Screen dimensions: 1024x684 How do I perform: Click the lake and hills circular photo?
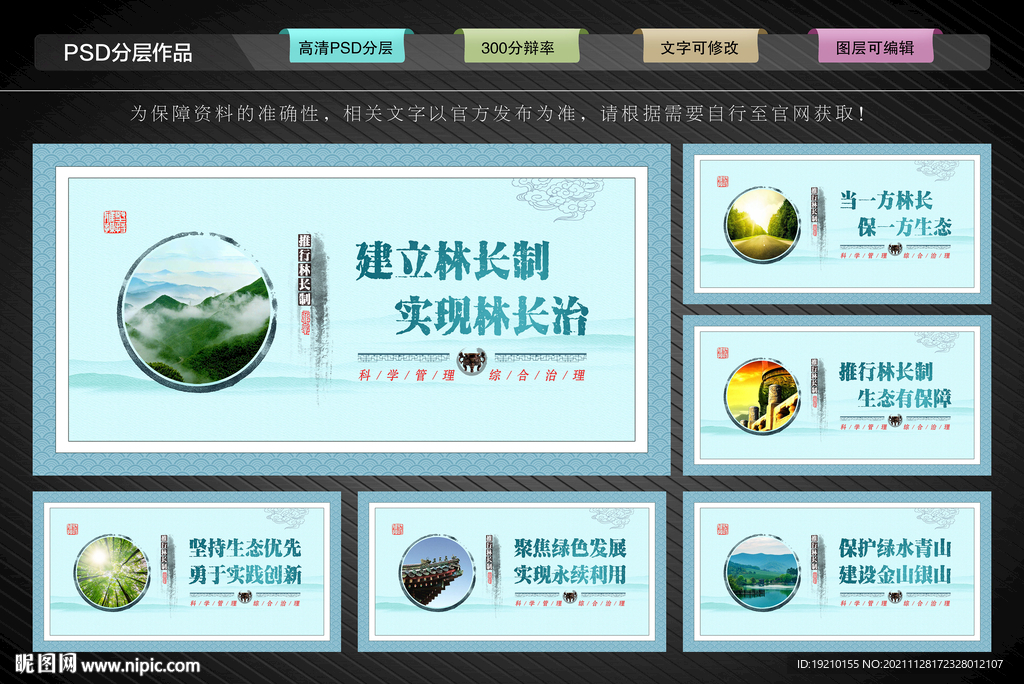(x=762, y=572)
